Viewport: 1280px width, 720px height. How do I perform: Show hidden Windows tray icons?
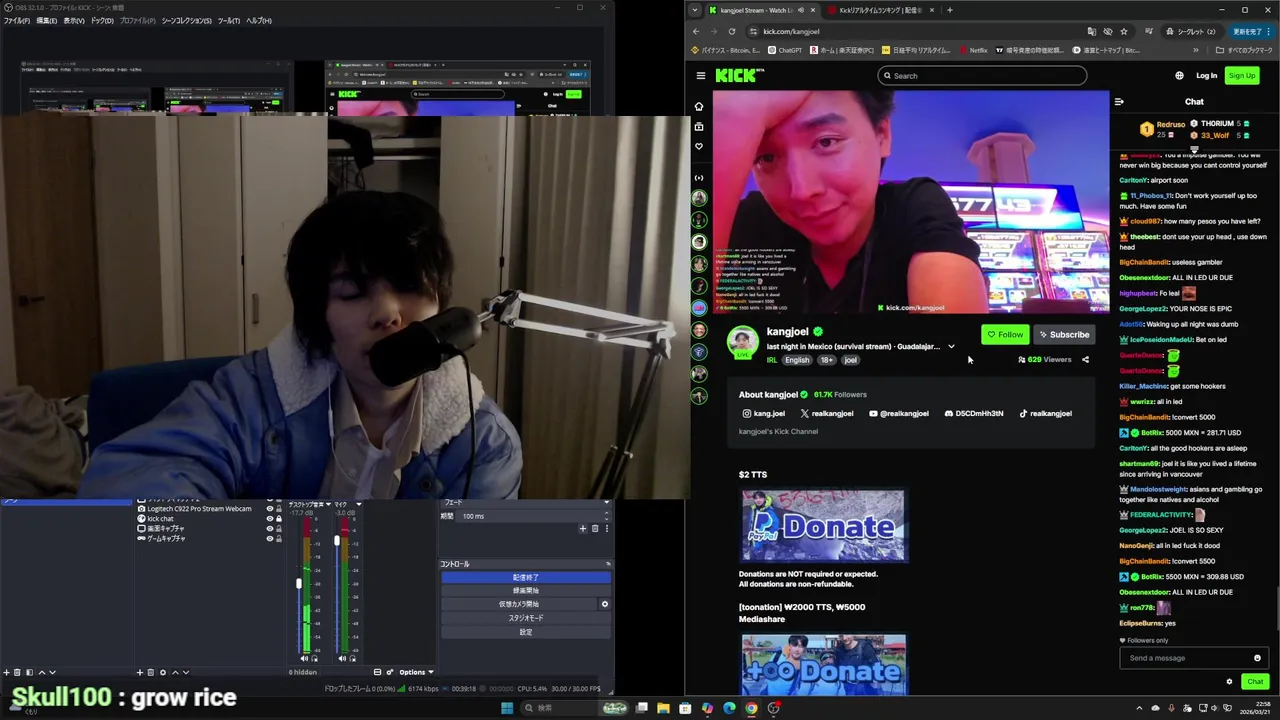tap(1139, 708)
